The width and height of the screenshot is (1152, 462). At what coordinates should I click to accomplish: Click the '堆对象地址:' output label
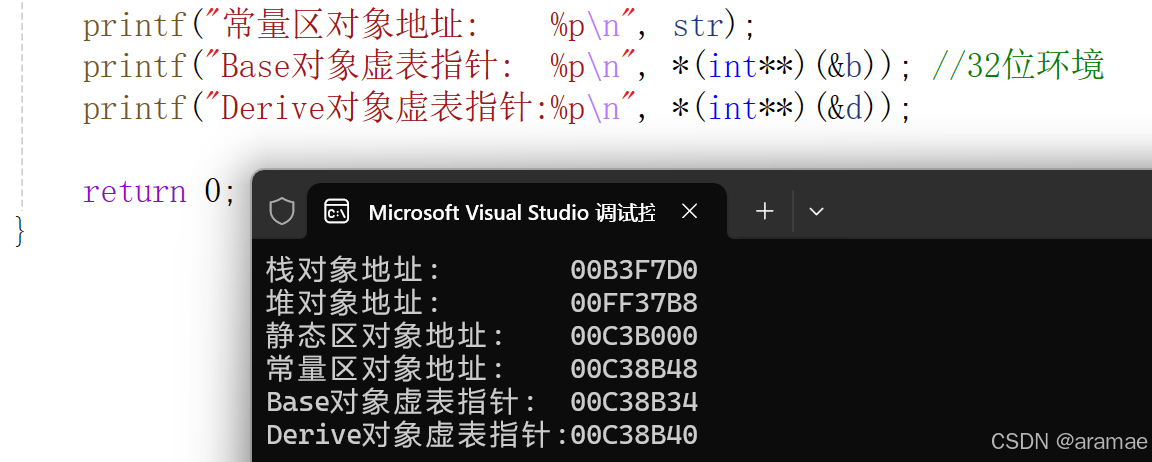353,303
